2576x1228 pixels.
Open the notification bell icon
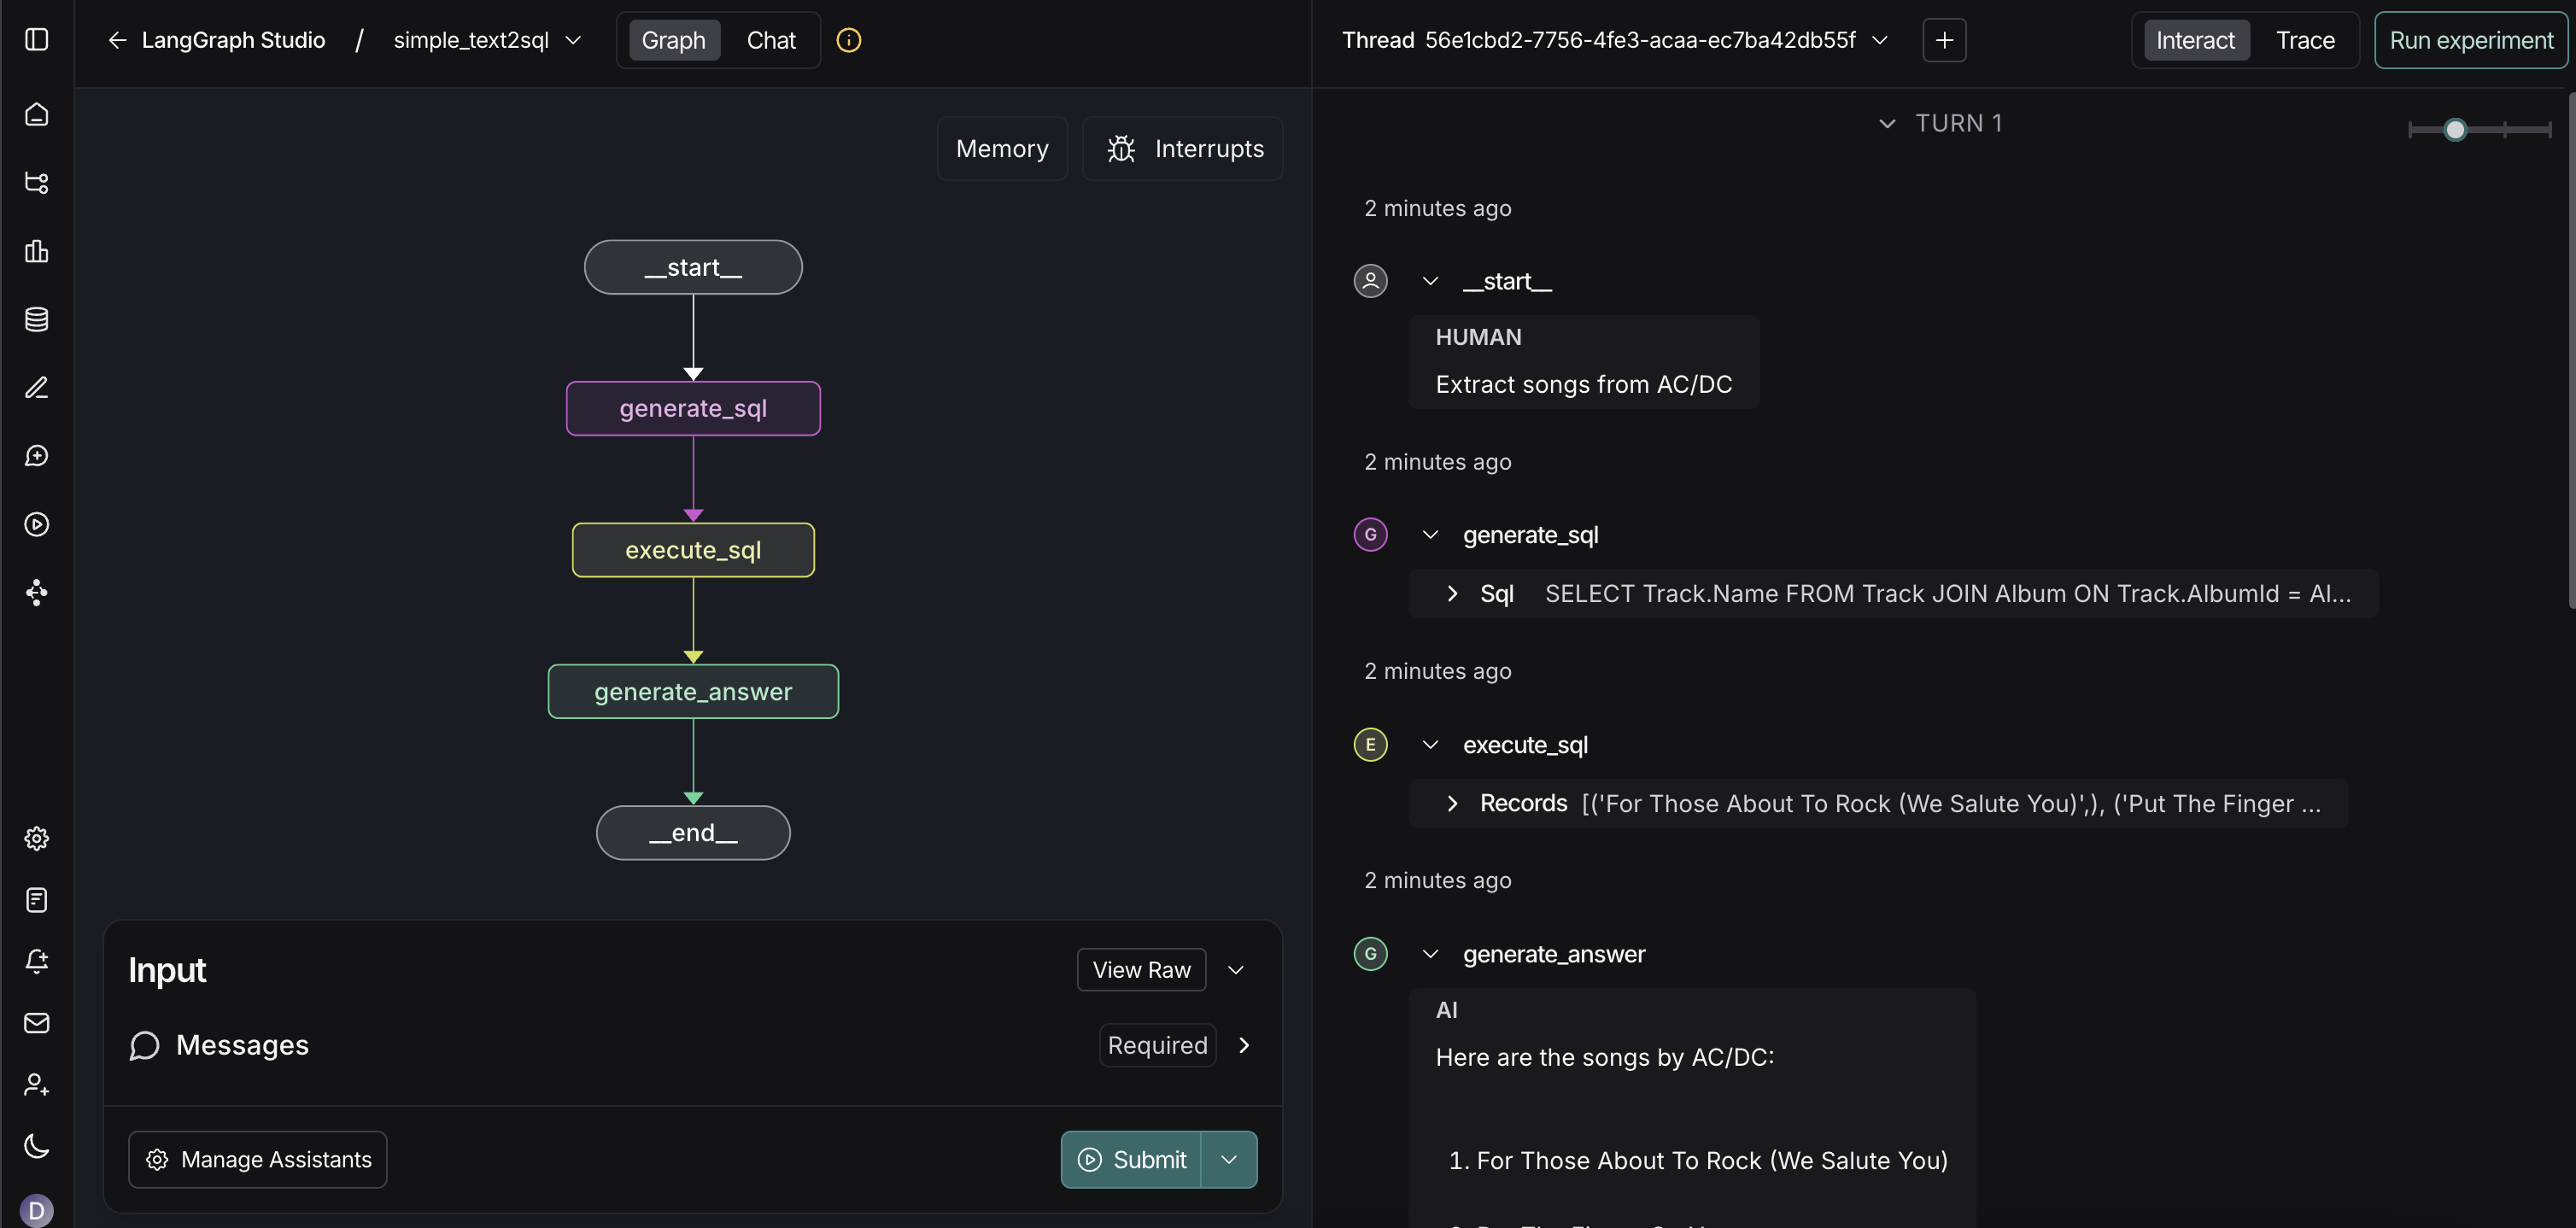click(37, 961)
